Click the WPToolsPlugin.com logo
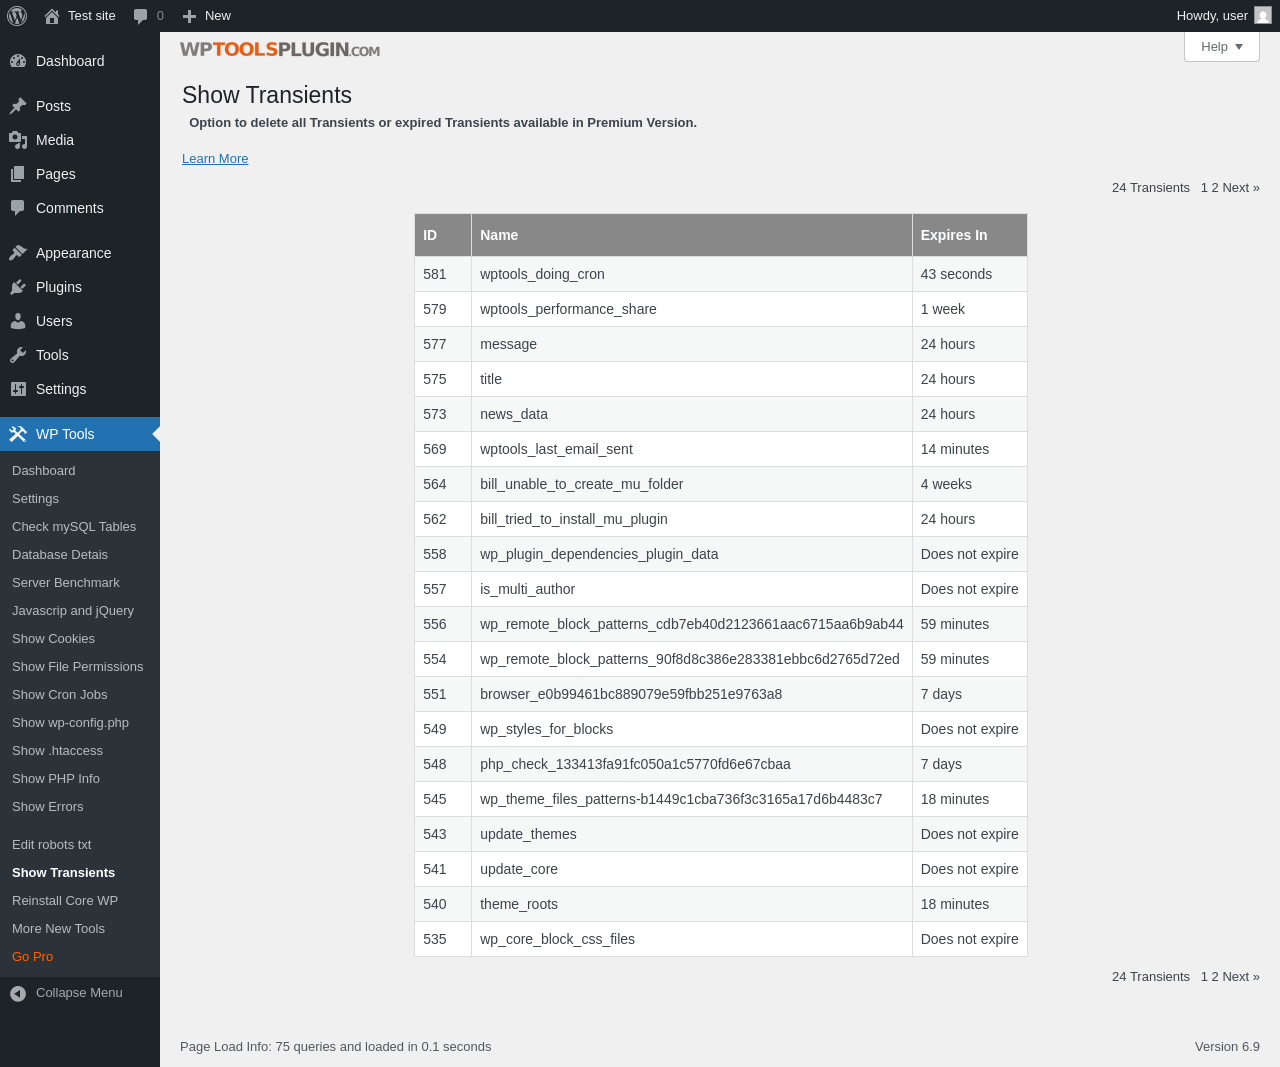This screenshot has width=1280, height=1067. coord(280,50)
